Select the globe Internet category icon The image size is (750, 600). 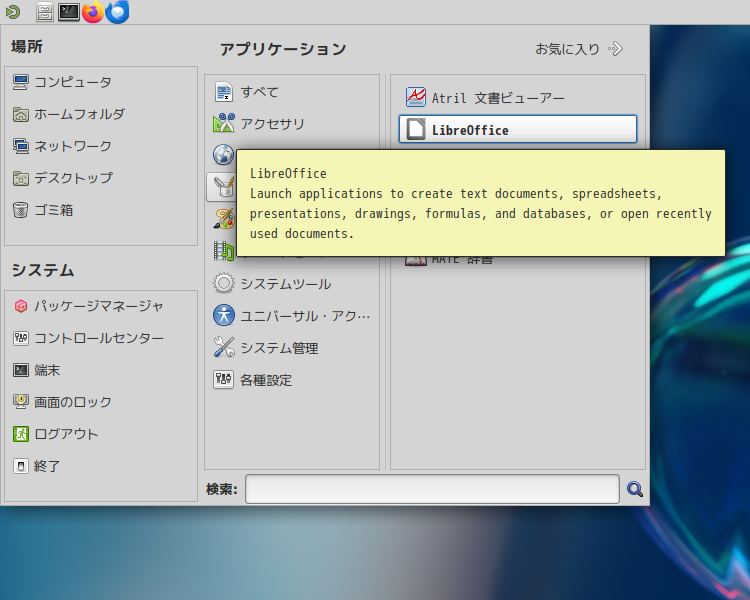point(223,155)
